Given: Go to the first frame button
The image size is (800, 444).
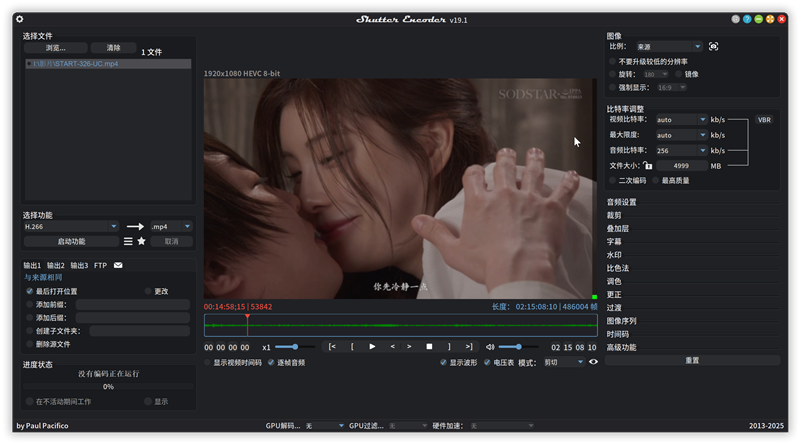Looking at the screenshot, I should tap(332, 347).
